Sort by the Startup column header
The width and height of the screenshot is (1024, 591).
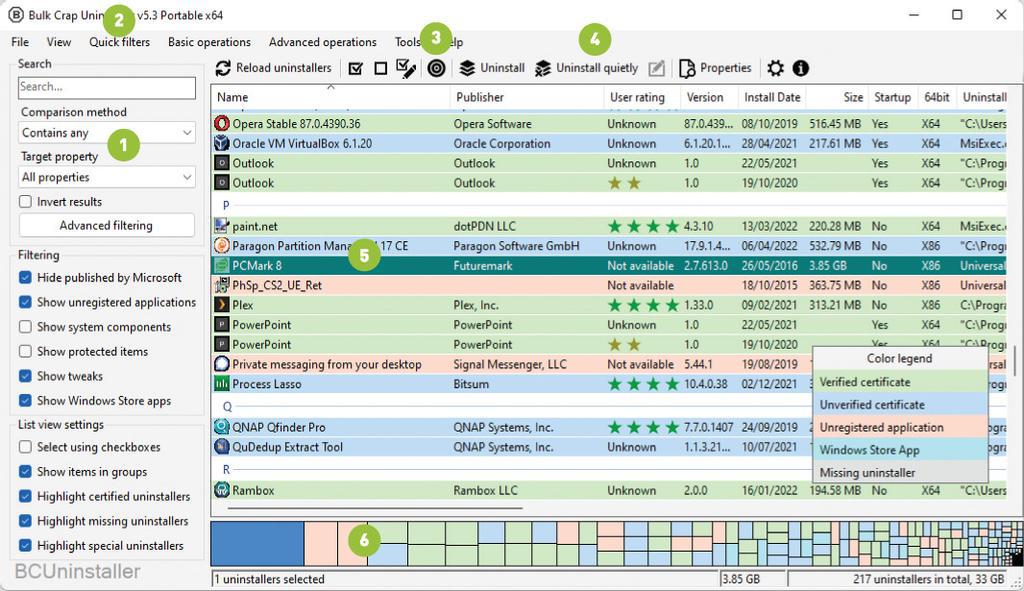892,97
